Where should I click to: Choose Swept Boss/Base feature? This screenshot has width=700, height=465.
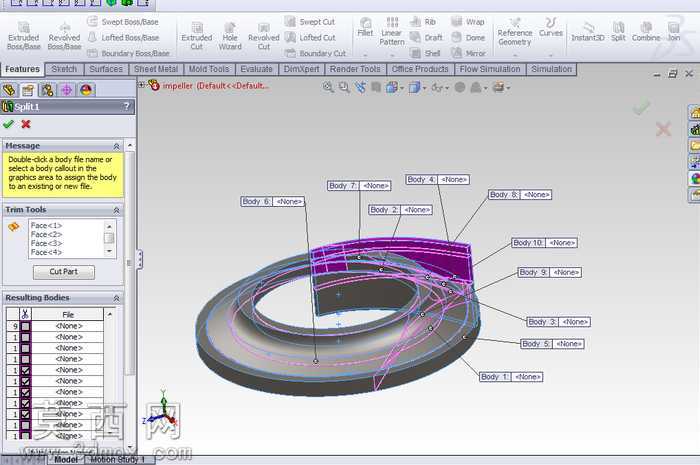(123, 21)
